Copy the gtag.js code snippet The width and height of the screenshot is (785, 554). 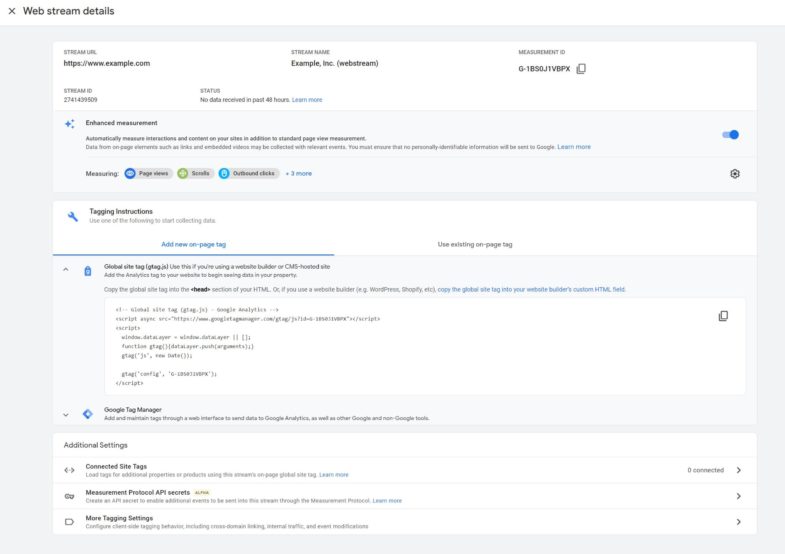point(723,316)
